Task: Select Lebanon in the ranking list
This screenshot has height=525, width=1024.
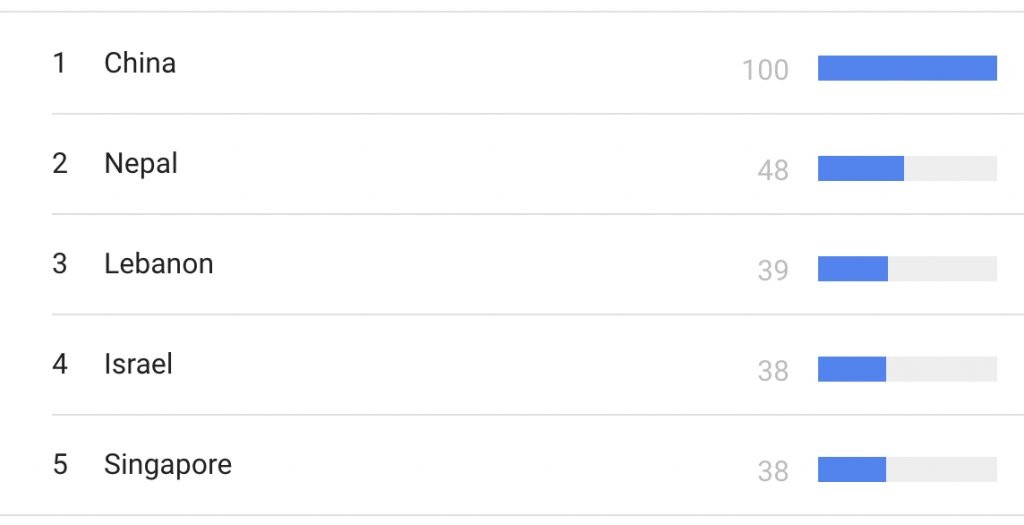Action: (159, 264)
